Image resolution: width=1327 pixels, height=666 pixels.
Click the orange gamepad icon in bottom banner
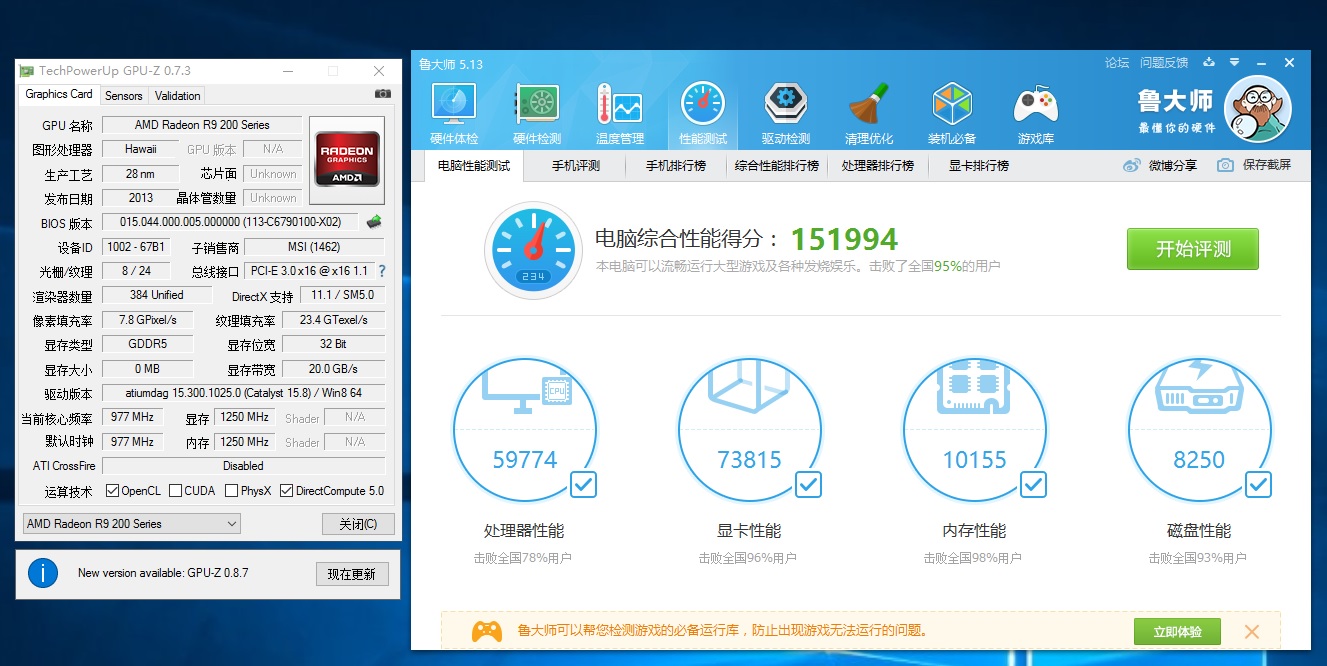(x=487, y=631)
